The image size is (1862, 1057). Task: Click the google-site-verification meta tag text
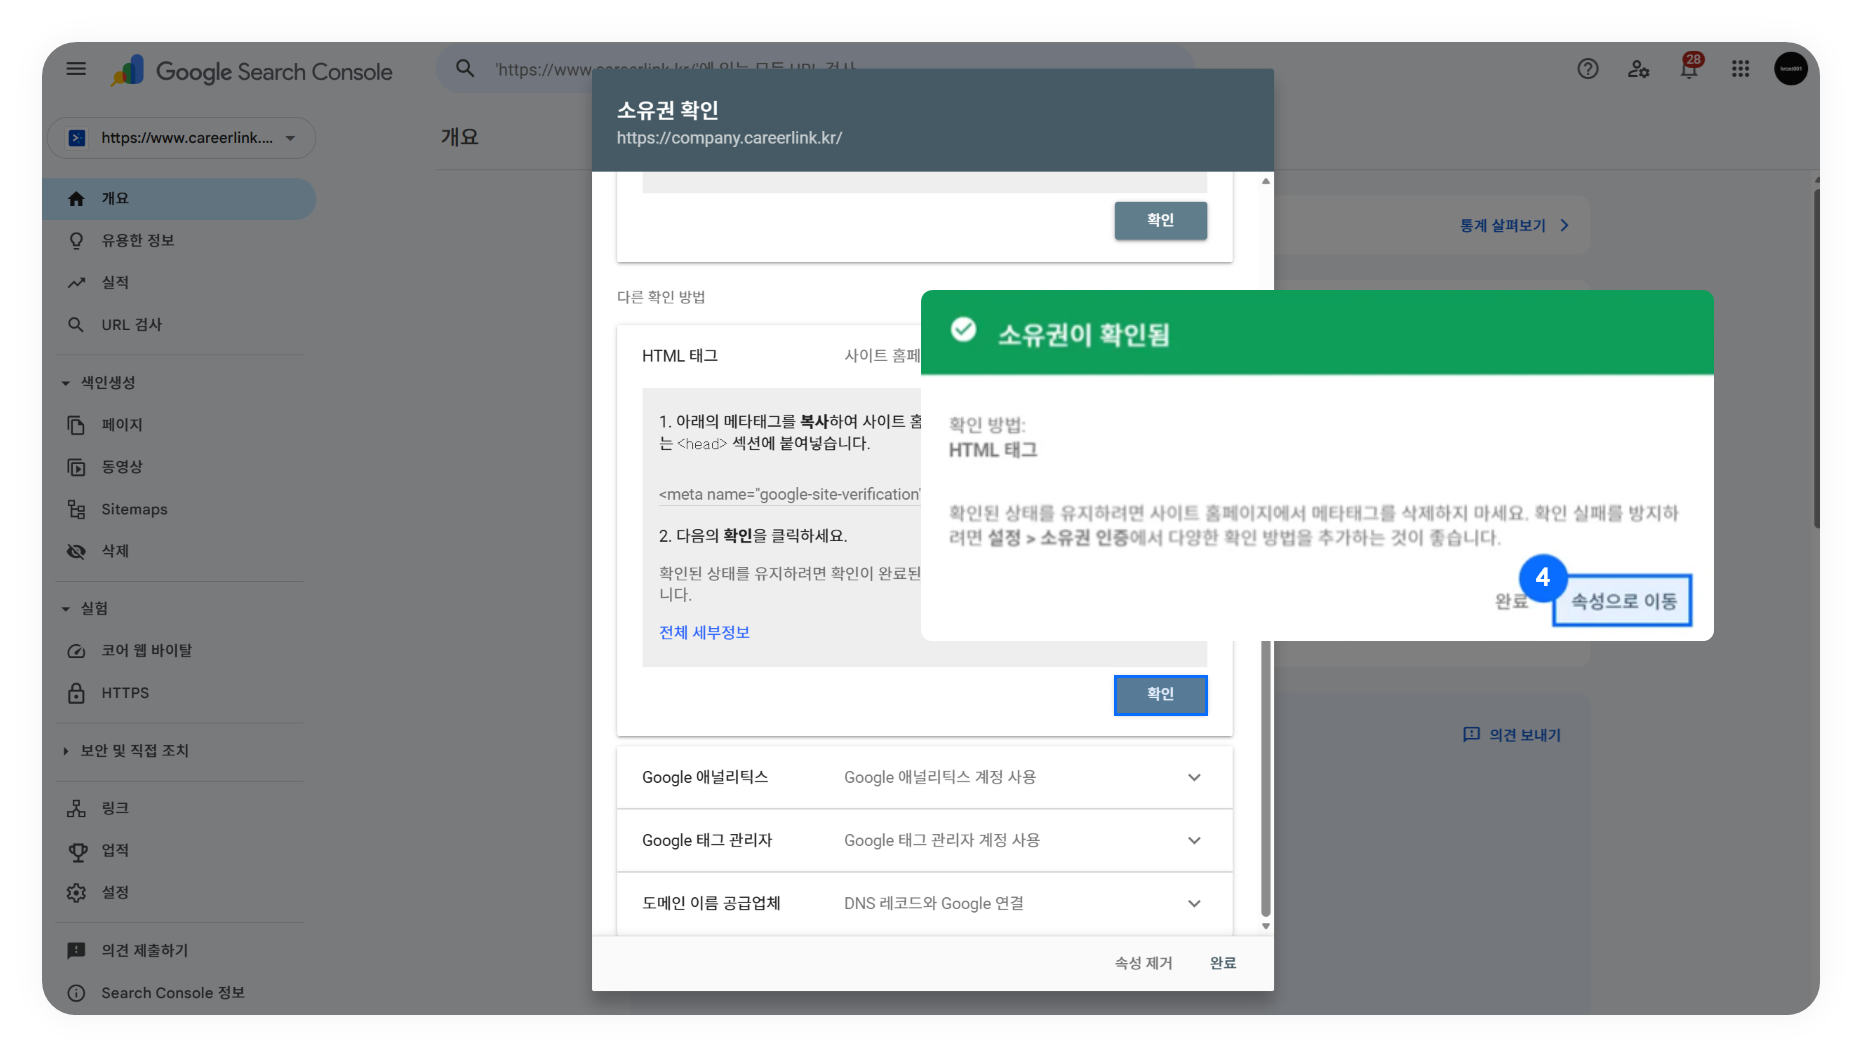[x=789, y=495]
